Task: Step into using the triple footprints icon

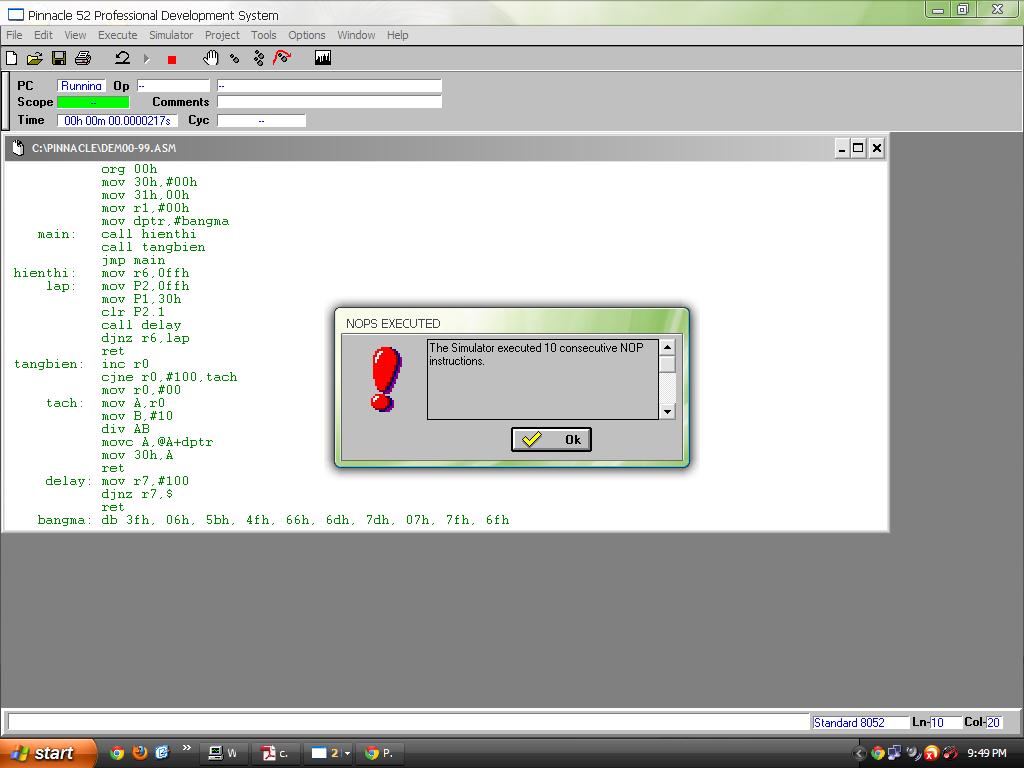Action: 259,59
